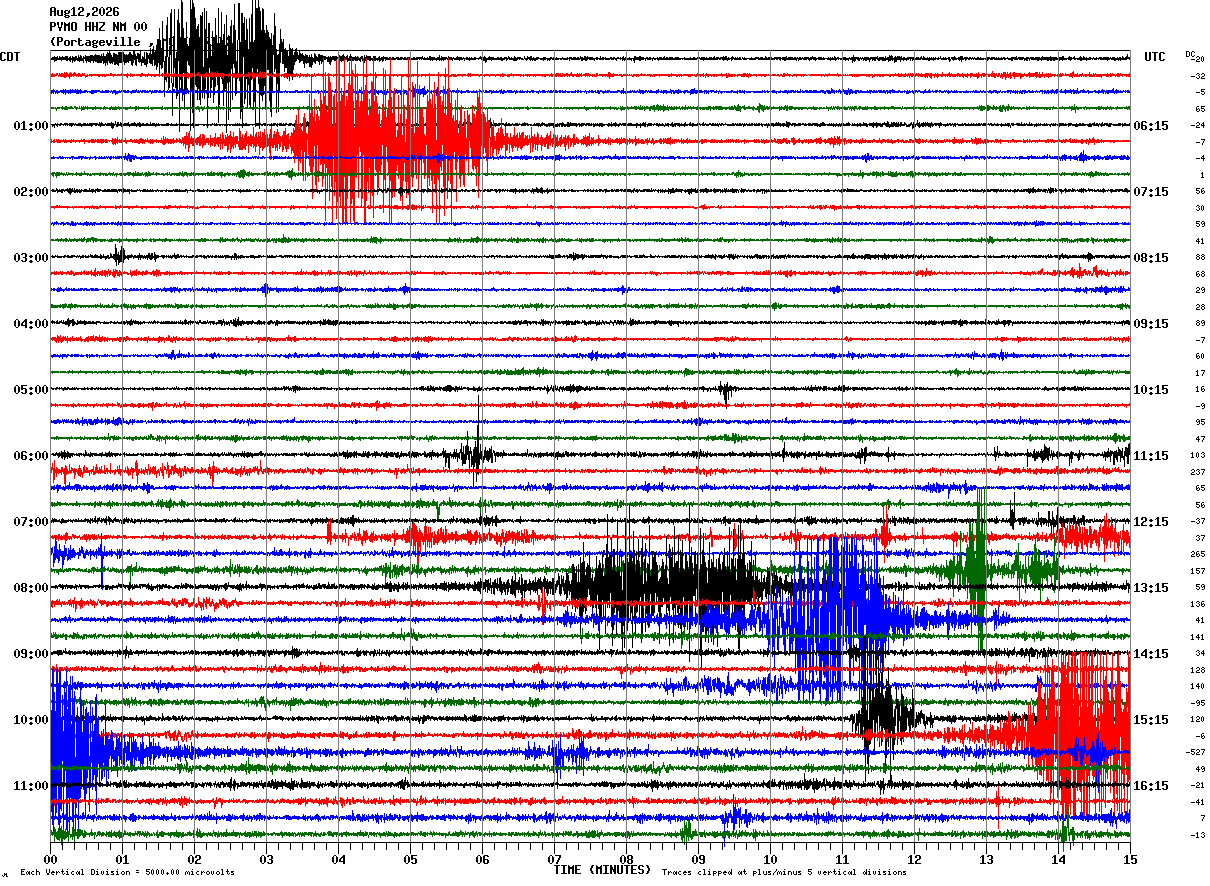Click the DC offset value -13
Image resolution: width=1210 pixels, height=886 pixels.
click(1198, 835)
